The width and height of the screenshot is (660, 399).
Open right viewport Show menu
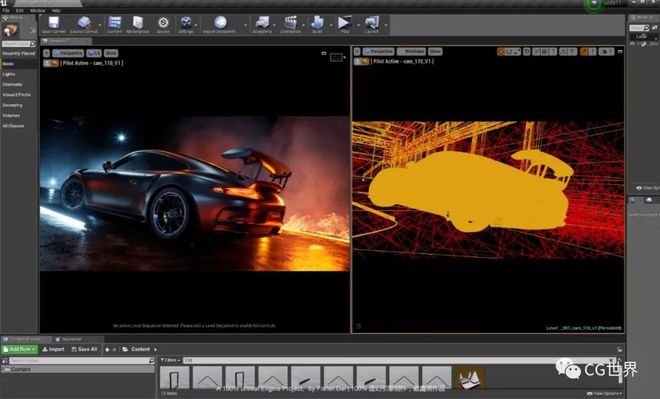point(435,51)
